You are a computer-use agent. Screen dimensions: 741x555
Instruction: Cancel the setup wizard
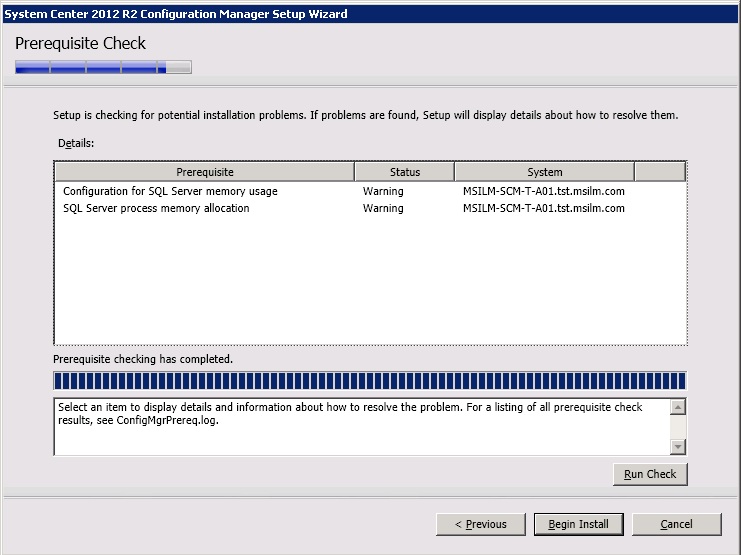pos(676,524)
